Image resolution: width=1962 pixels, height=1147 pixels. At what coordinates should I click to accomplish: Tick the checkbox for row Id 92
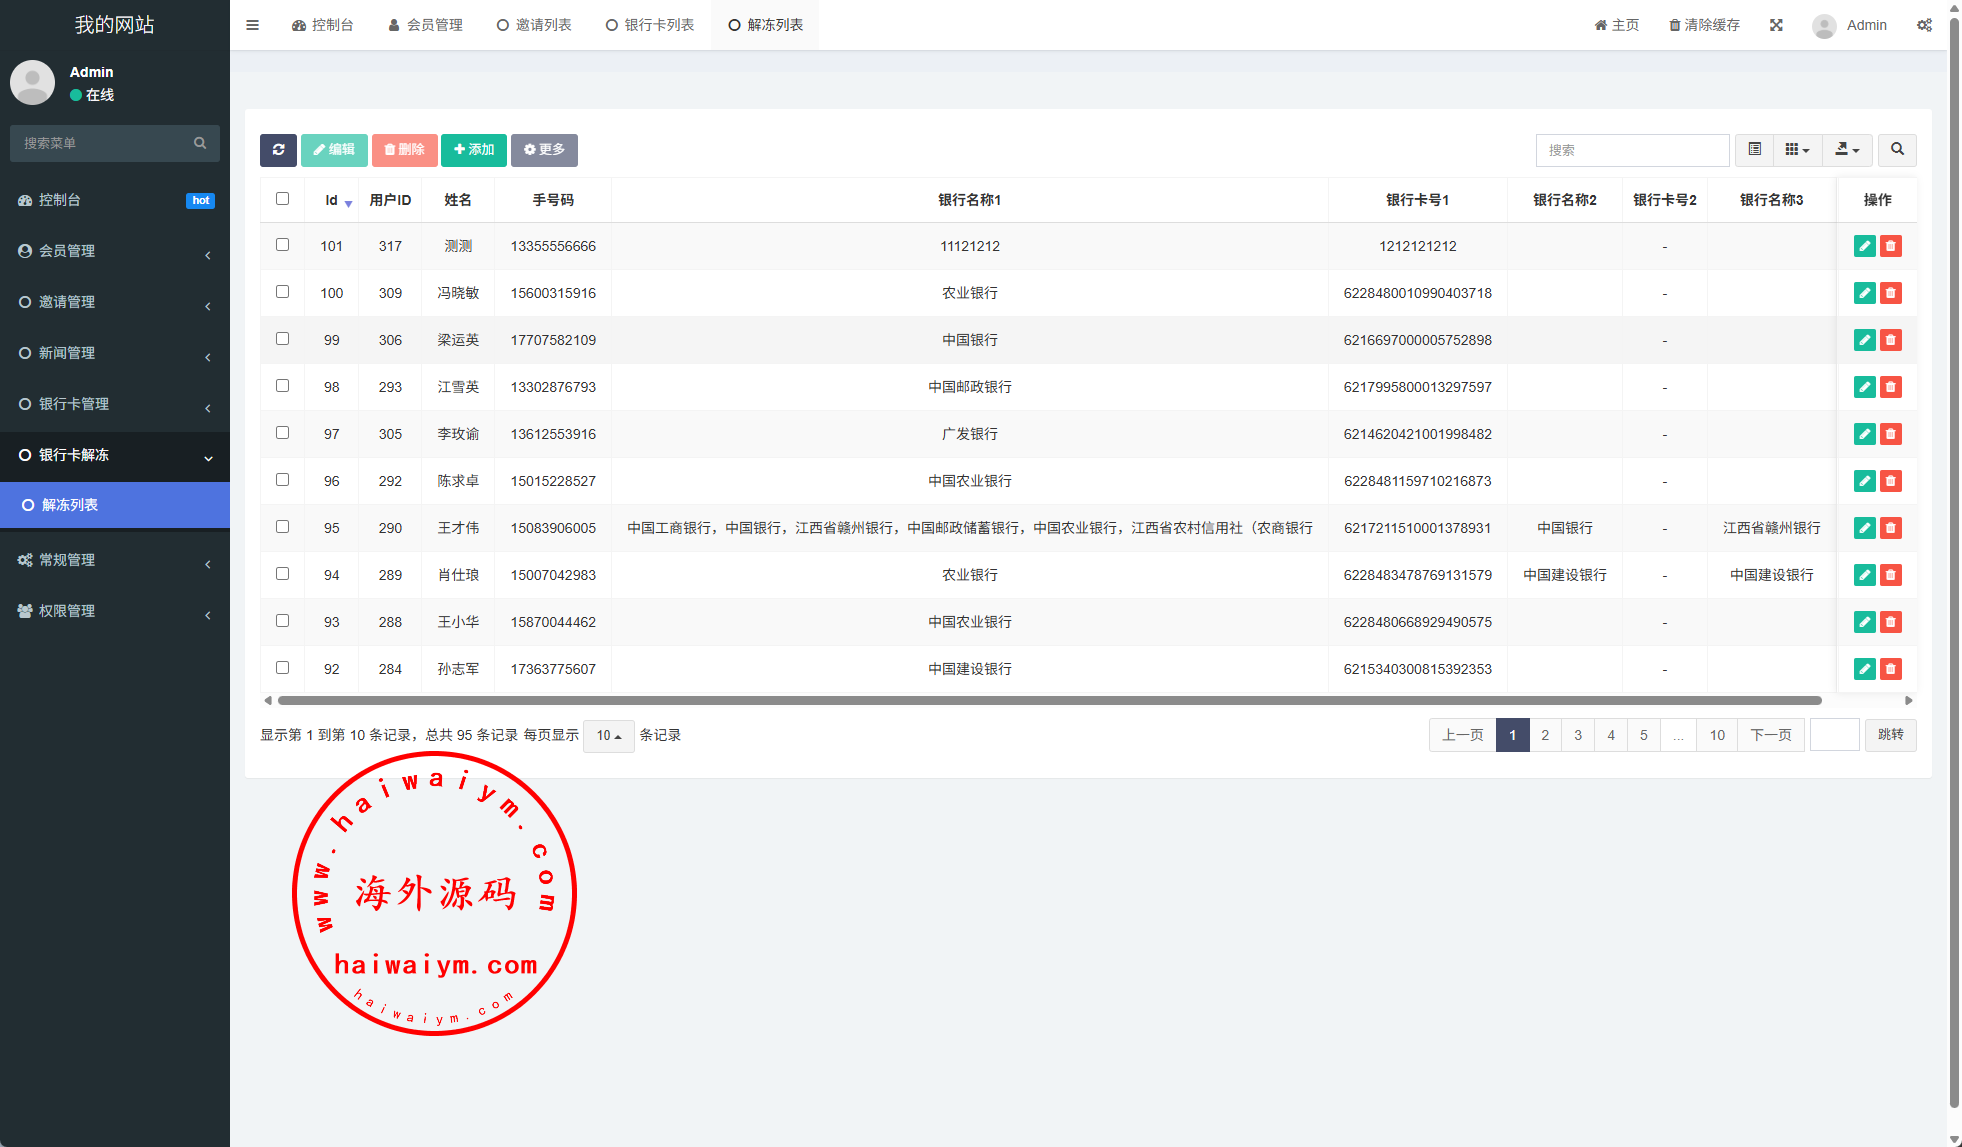tap(282, 668)
